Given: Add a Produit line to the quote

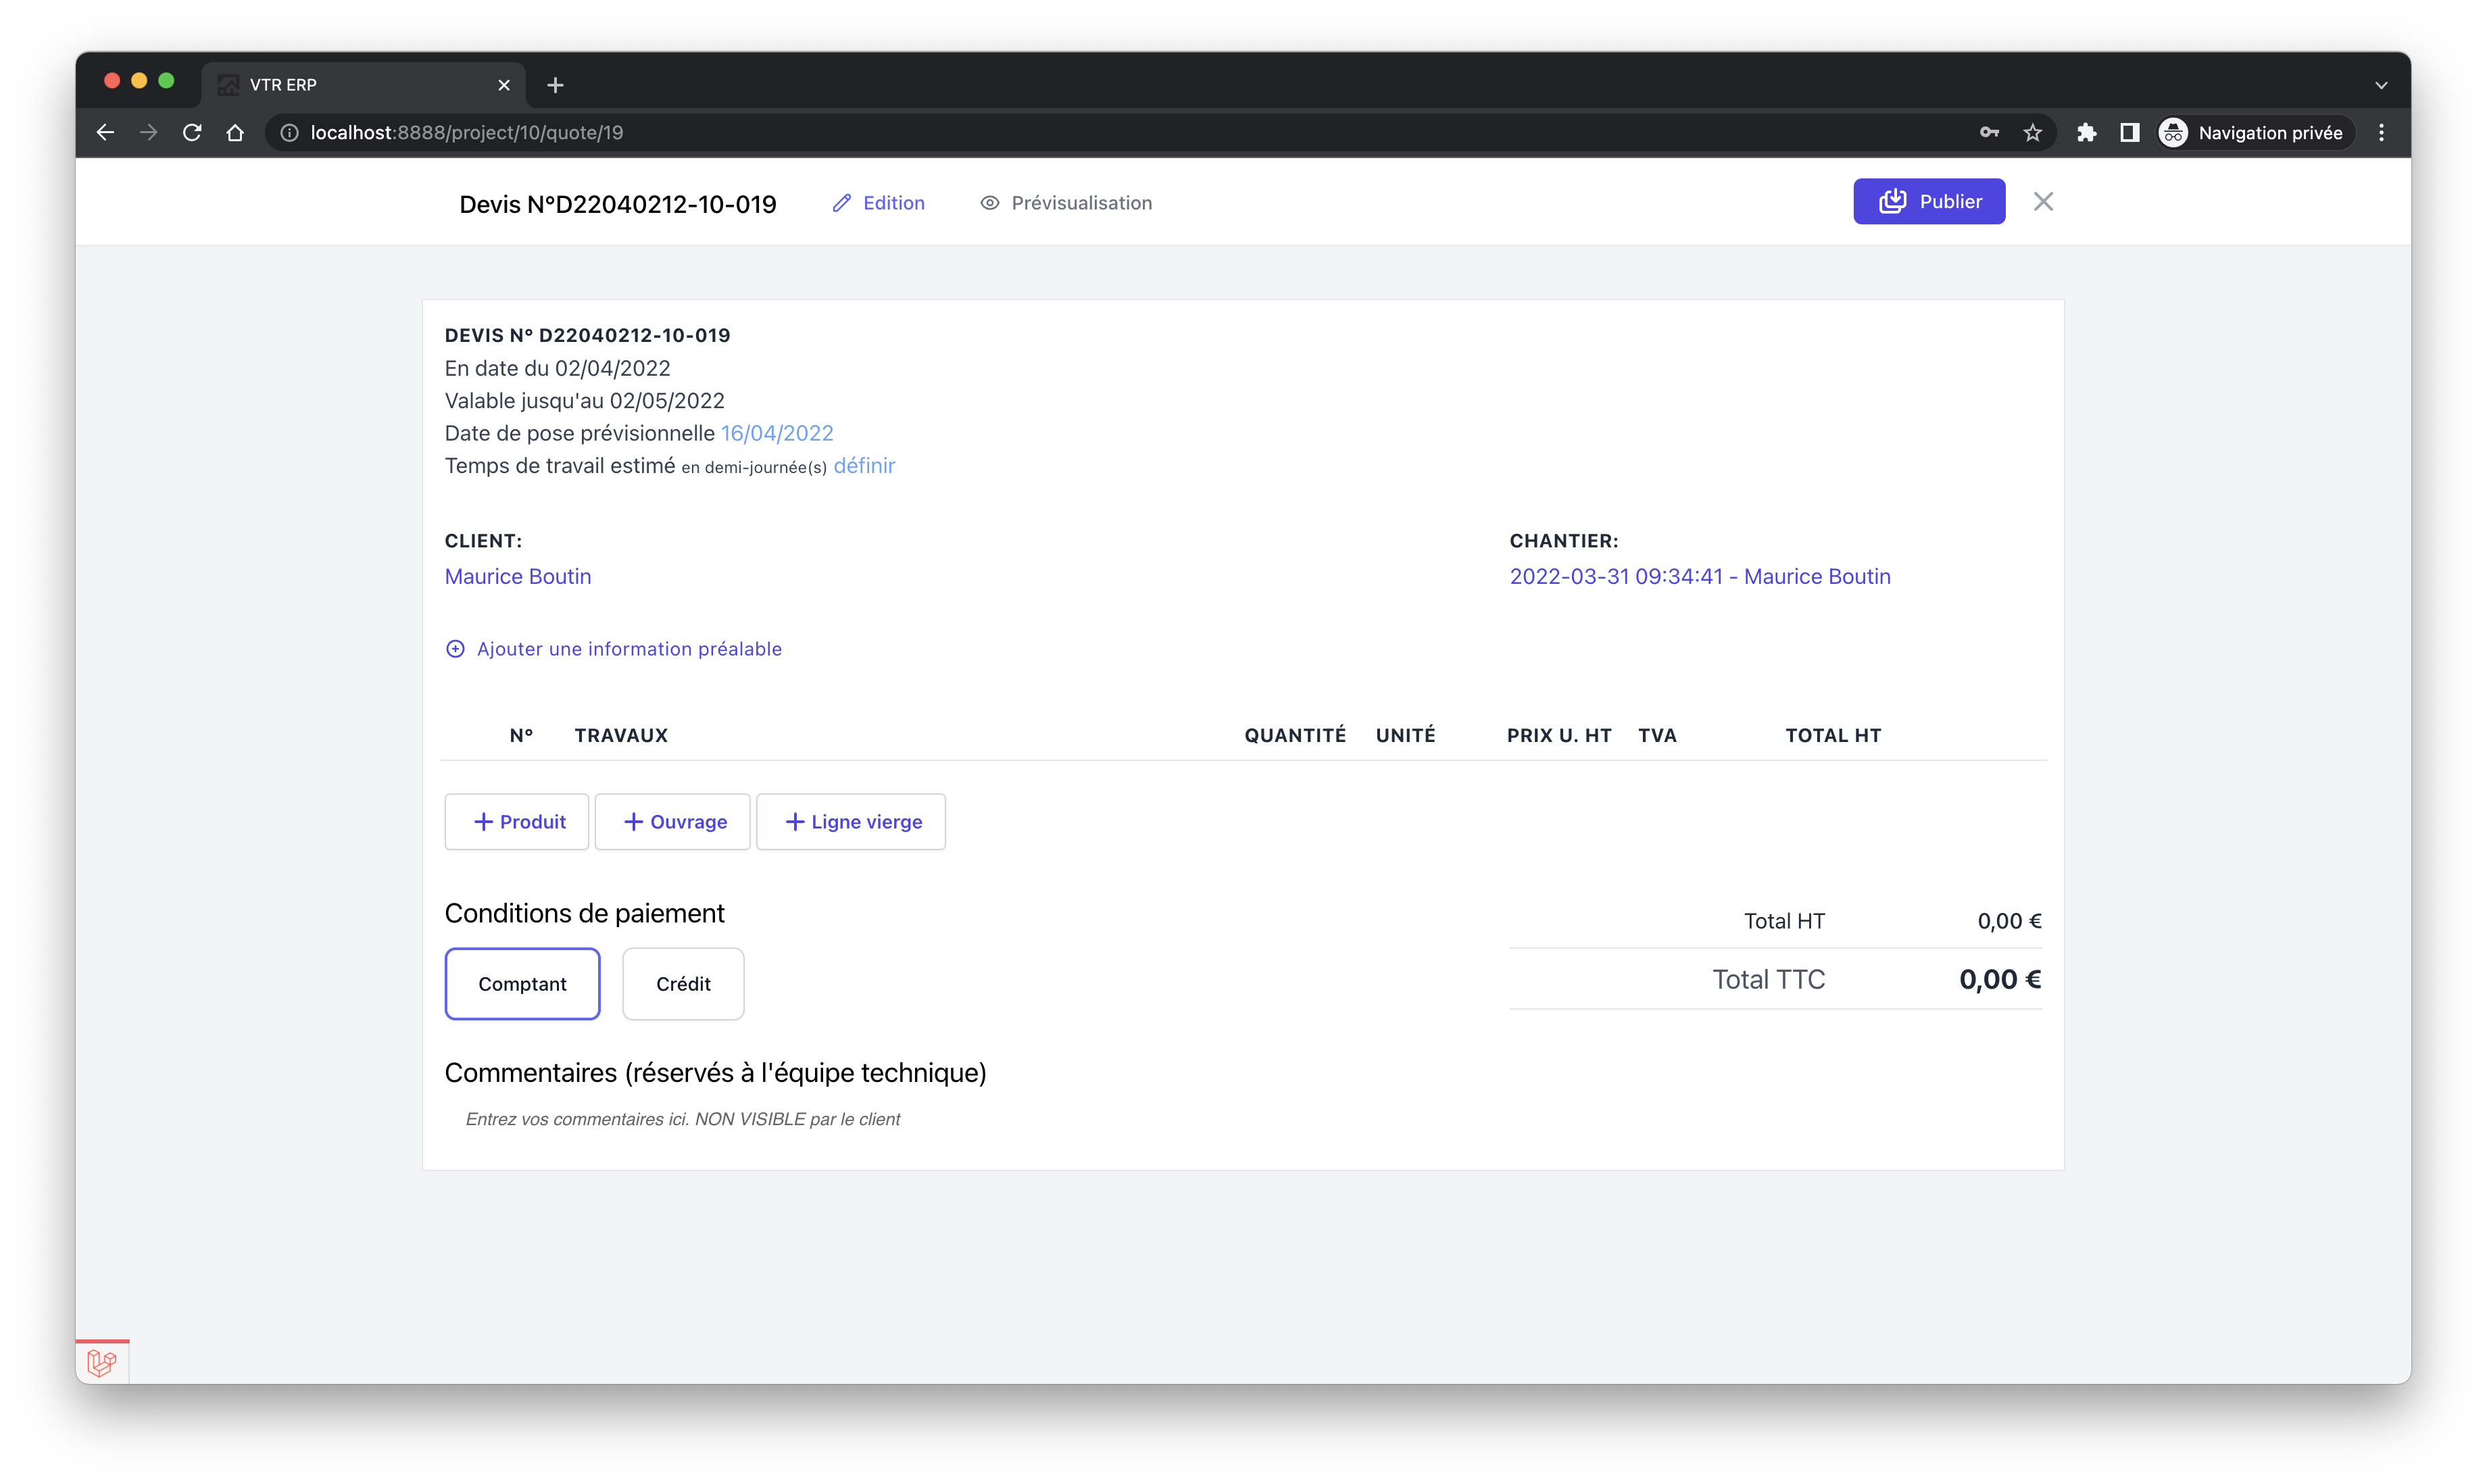Looking at the screenshot, I should (x=517, y=822).
